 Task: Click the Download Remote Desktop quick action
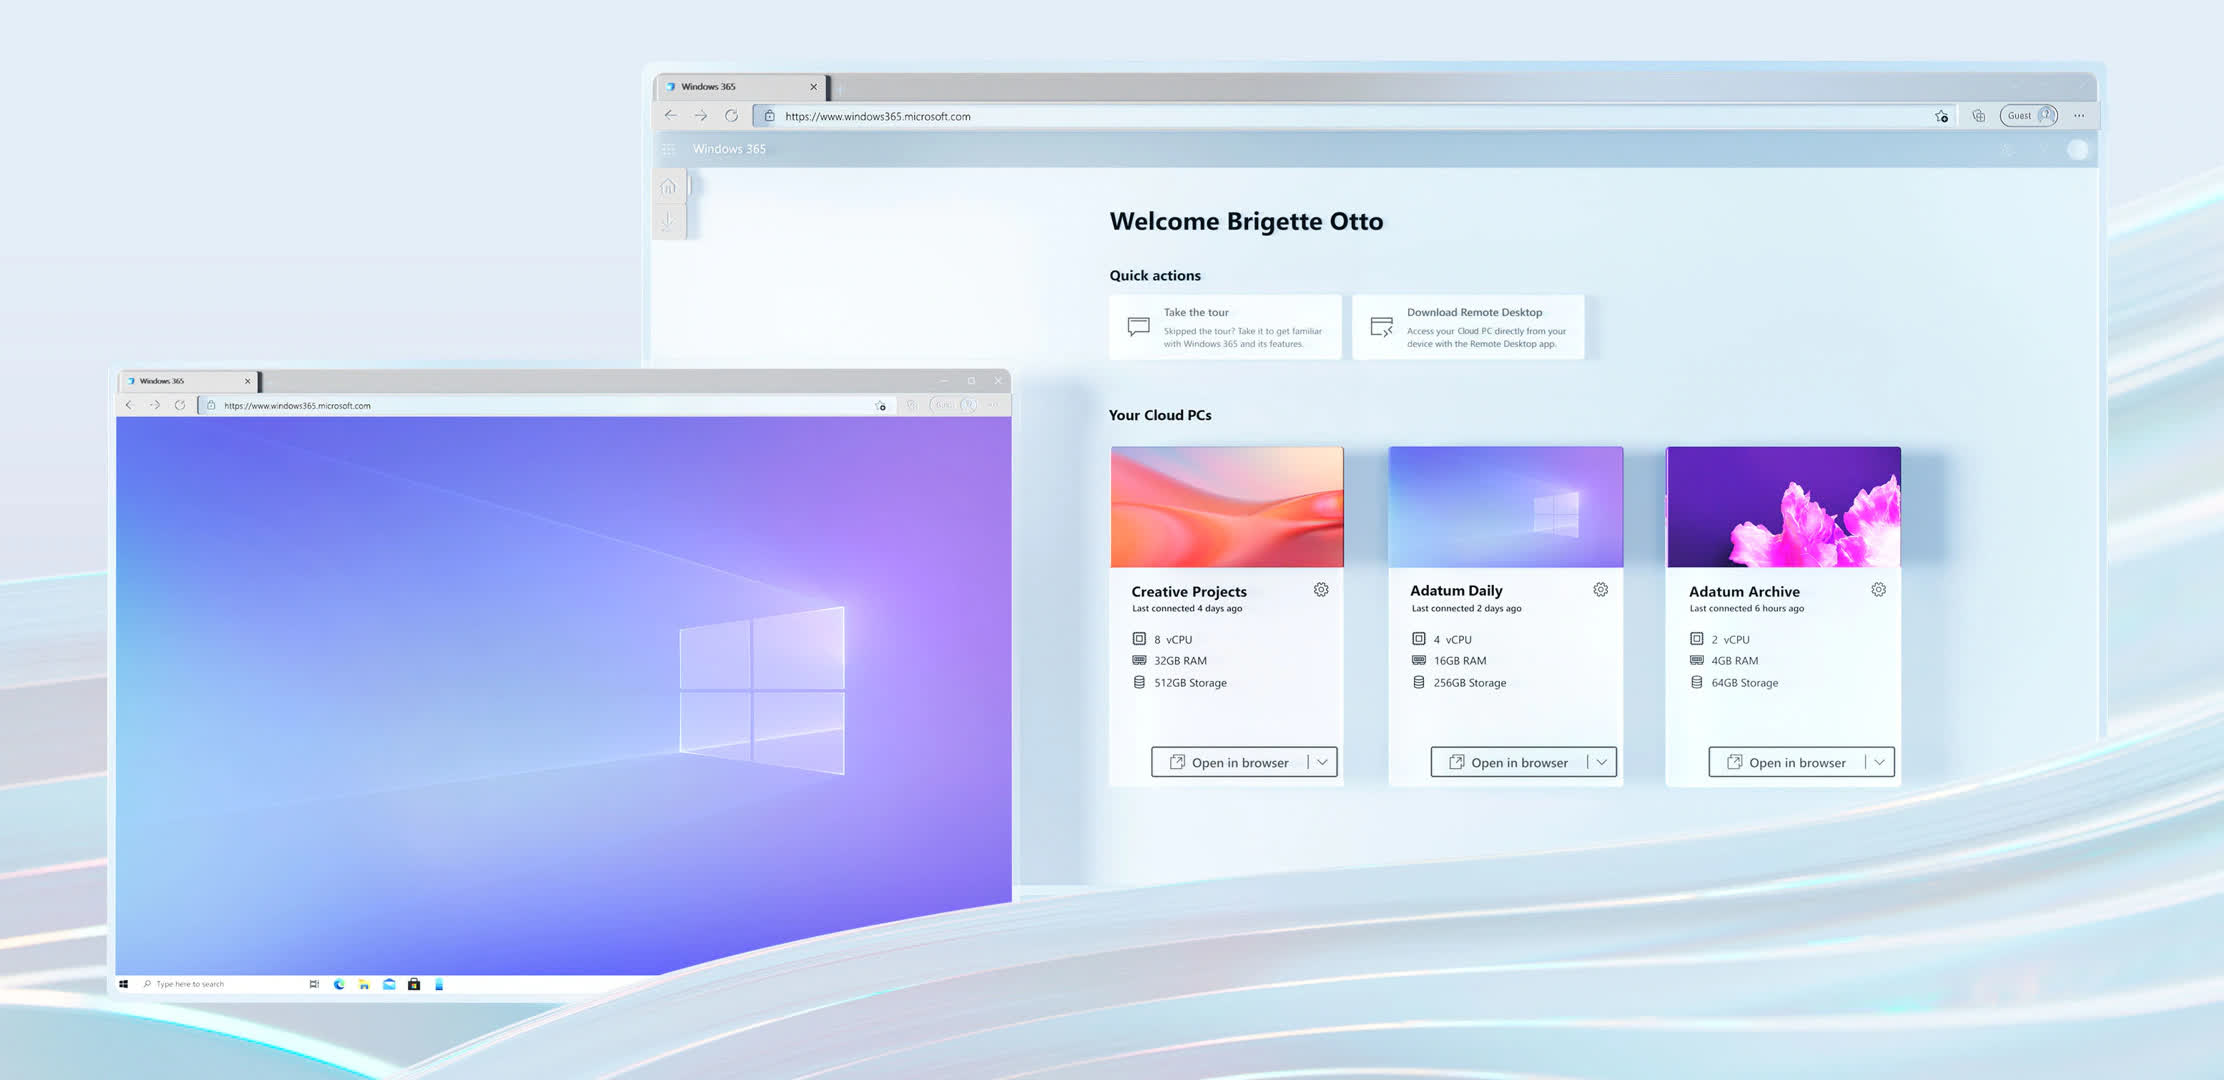[1468, 327]
